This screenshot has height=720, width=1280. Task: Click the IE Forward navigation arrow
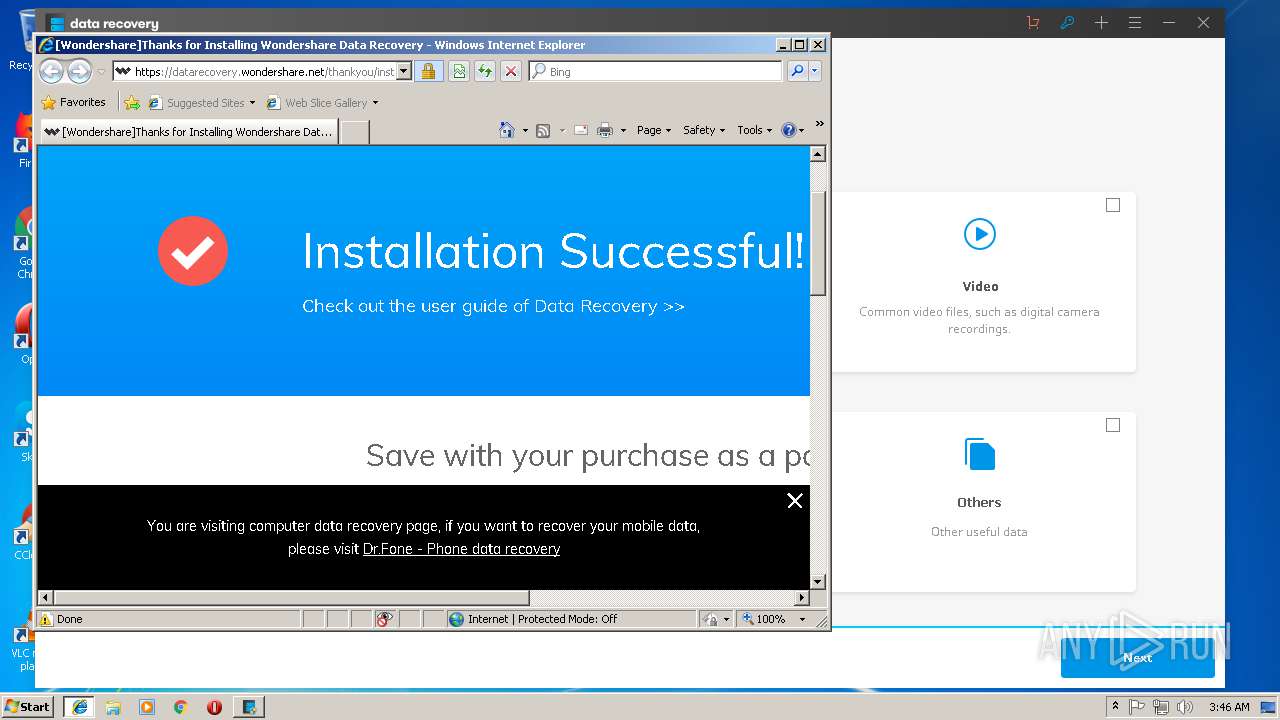tap(79, 71)
